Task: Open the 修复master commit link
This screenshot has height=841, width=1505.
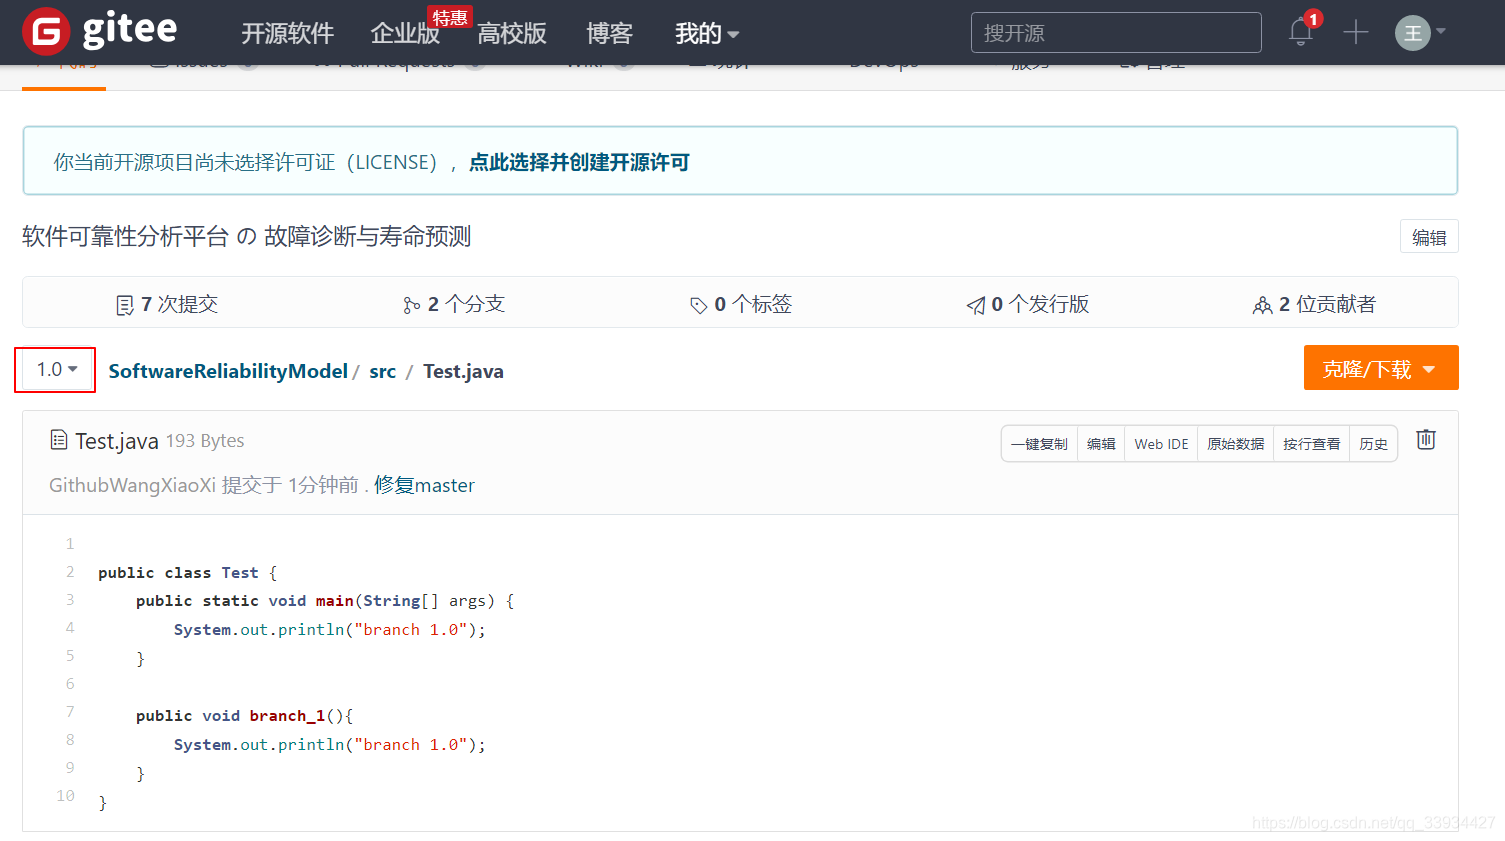Action: (x=424, y=485)
